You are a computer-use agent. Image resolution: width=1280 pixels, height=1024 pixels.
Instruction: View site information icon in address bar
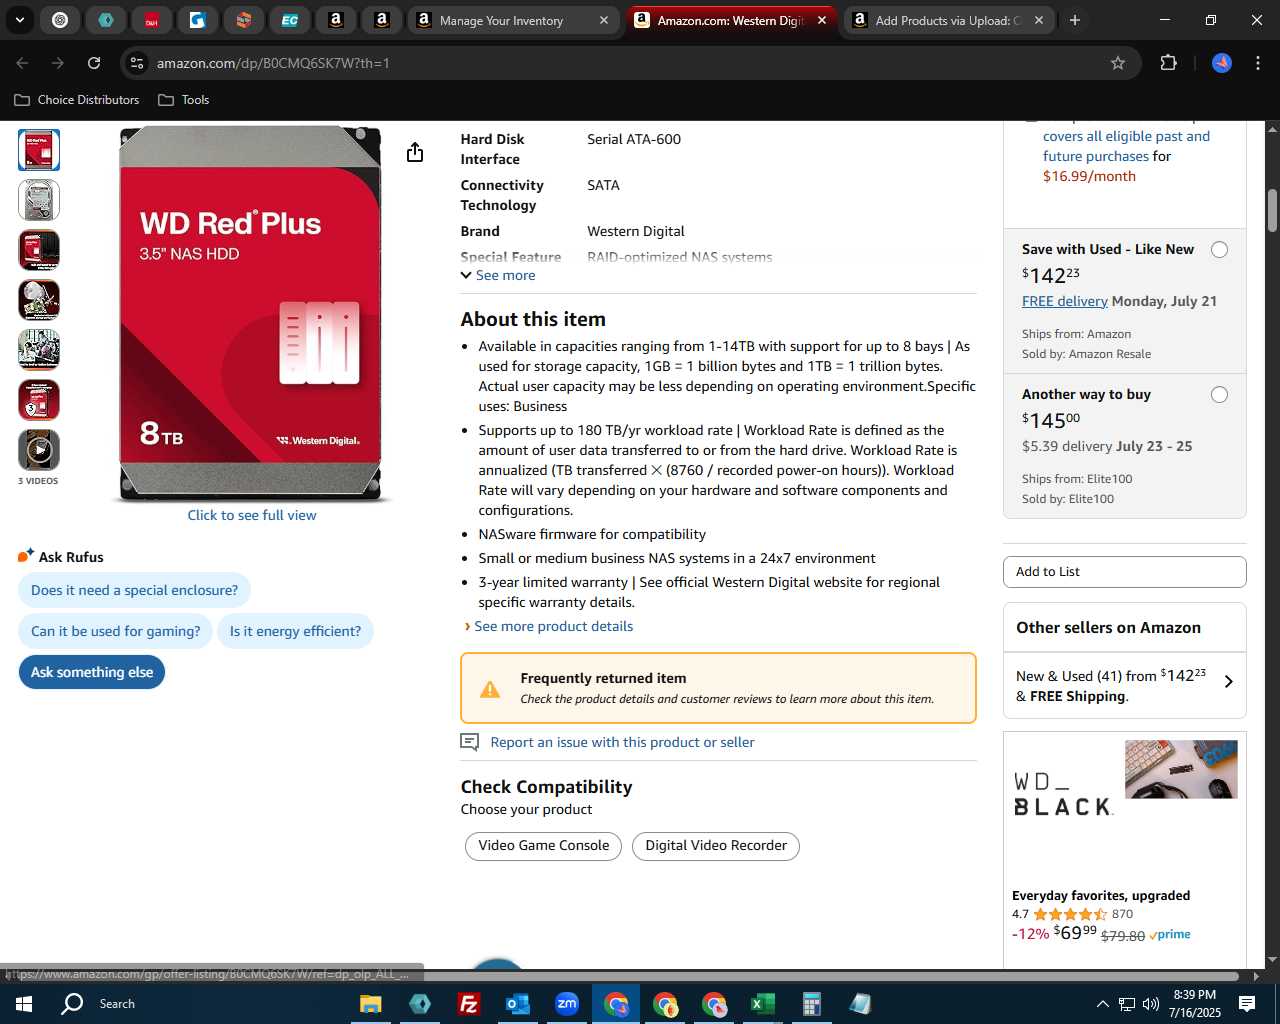pyautogui.click(x=137, y=63)
